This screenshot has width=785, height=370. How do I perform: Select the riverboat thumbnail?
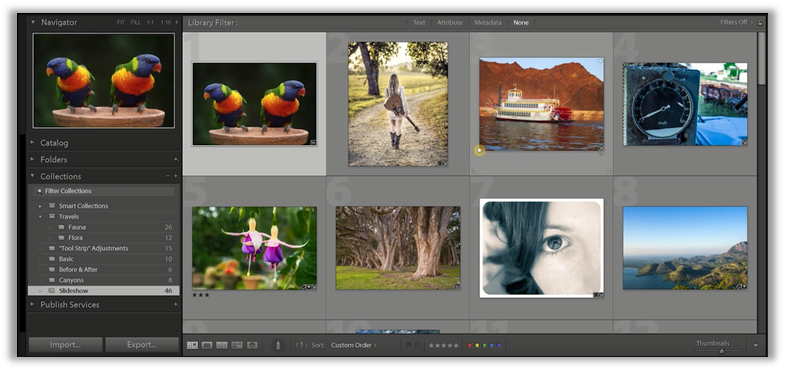coord(541,104)
